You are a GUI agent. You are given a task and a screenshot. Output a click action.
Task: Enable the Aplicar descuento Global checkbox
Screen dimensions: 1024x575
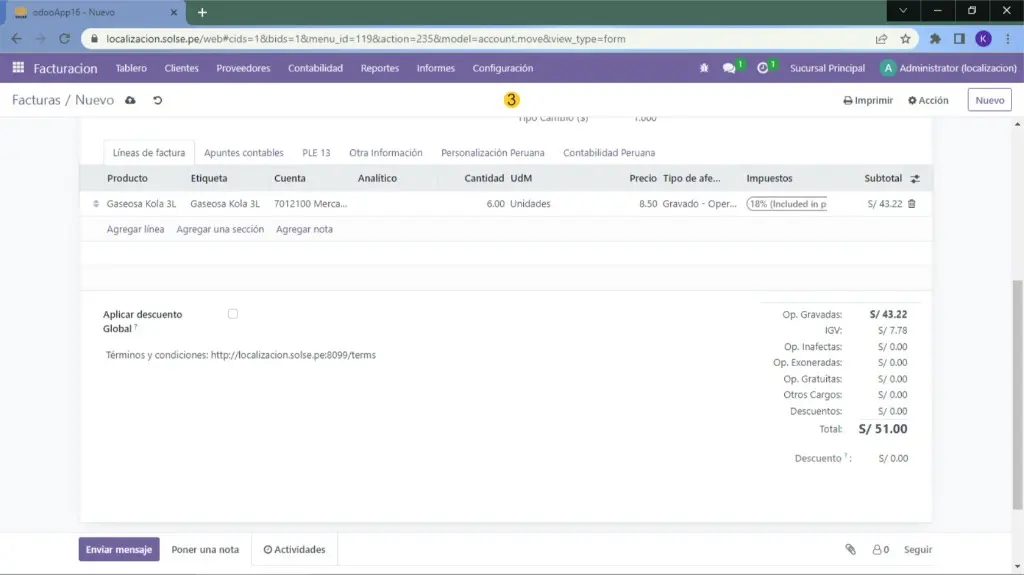pyautogui.click(x=233, y=314)
